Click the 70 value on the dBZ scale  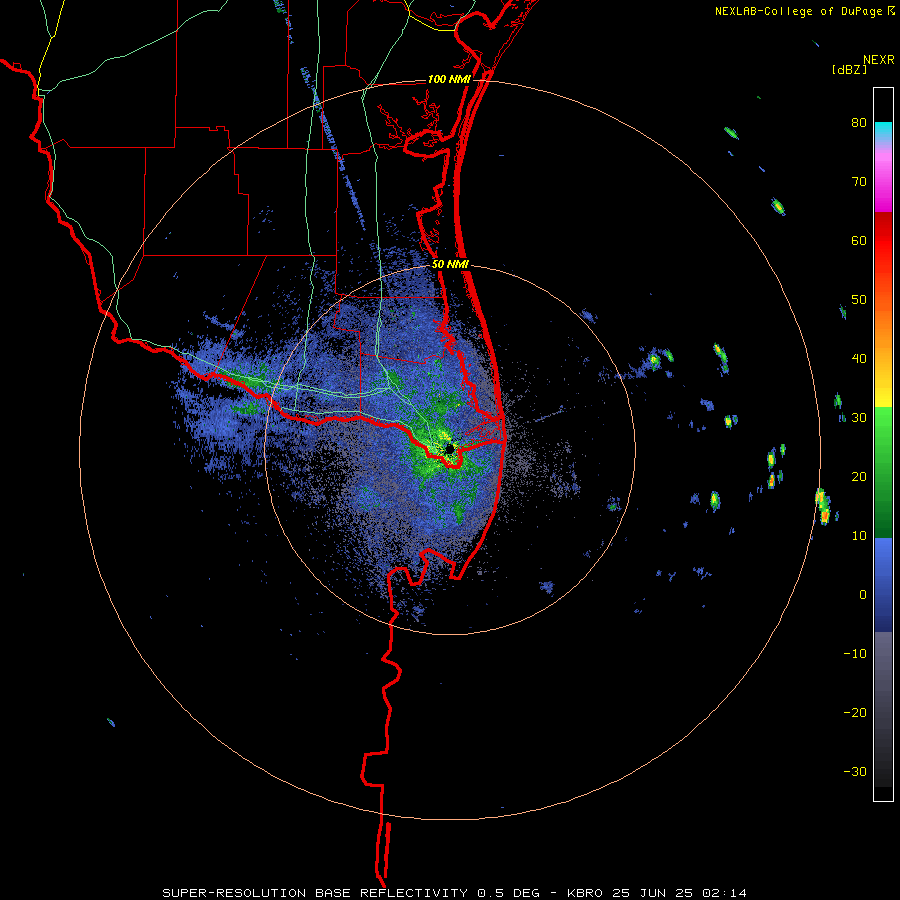[859, 182]
